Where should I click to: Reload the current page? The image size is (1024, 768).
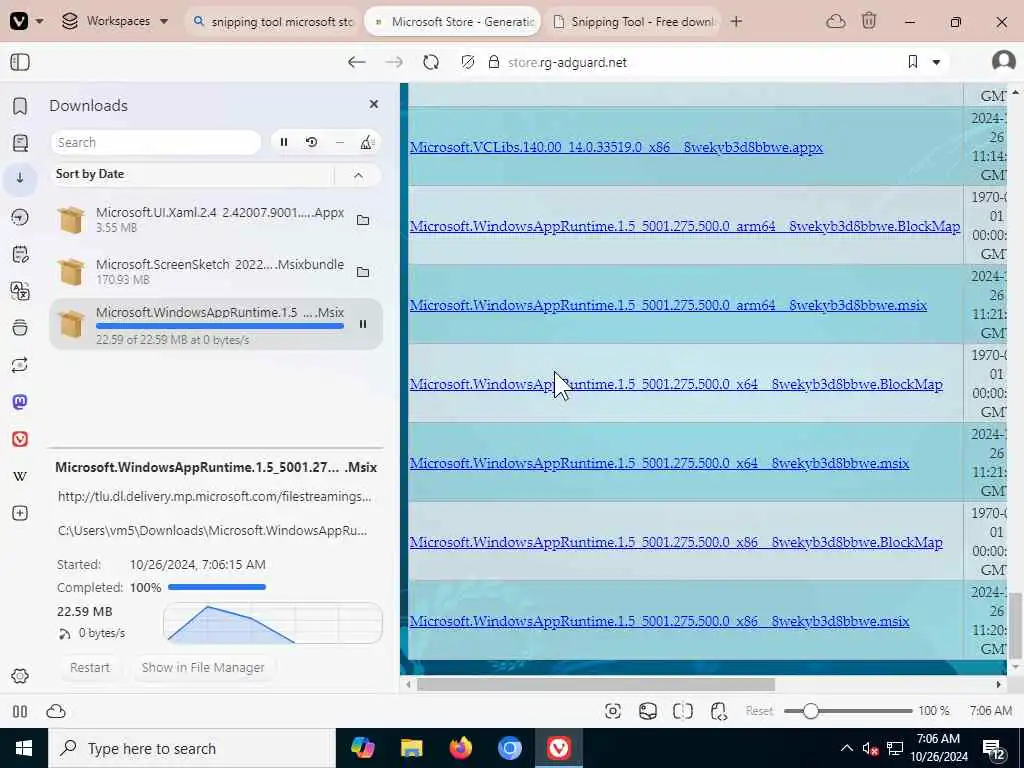(431, 62)
